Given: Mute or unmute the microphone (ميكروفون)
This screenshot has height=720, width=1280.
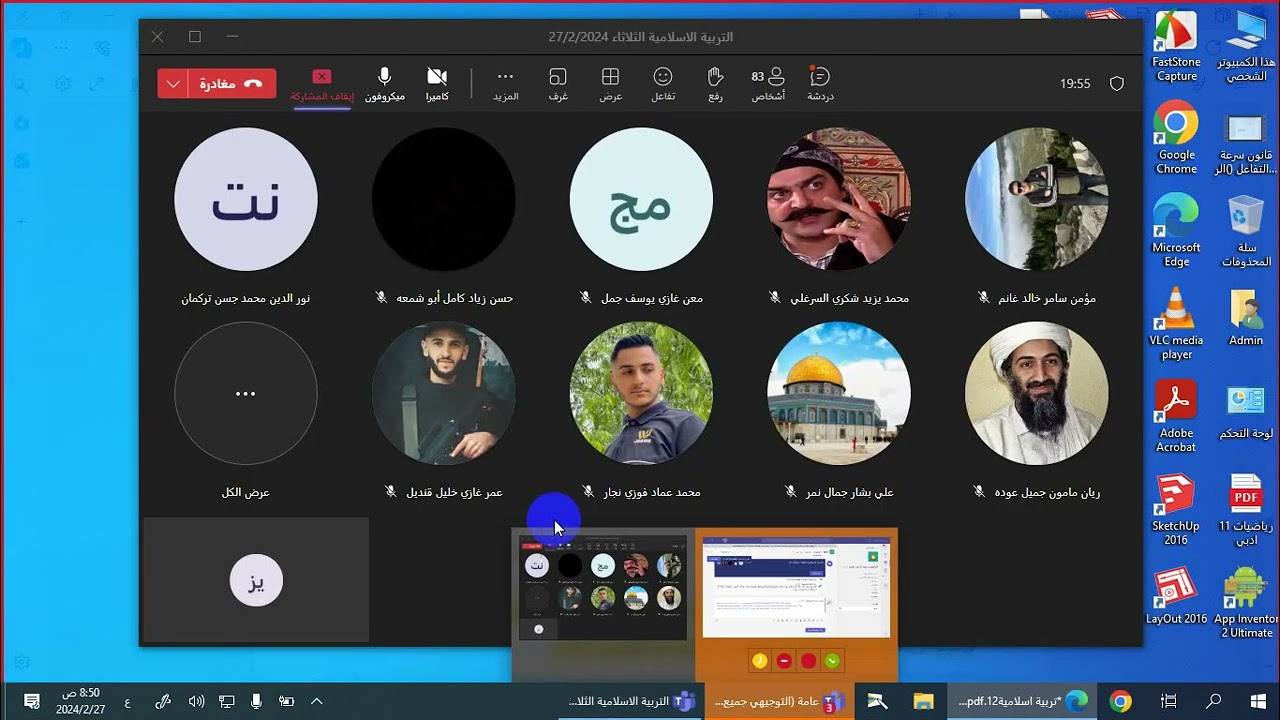Looking at the screenshot, I should (x=384, y=84).
